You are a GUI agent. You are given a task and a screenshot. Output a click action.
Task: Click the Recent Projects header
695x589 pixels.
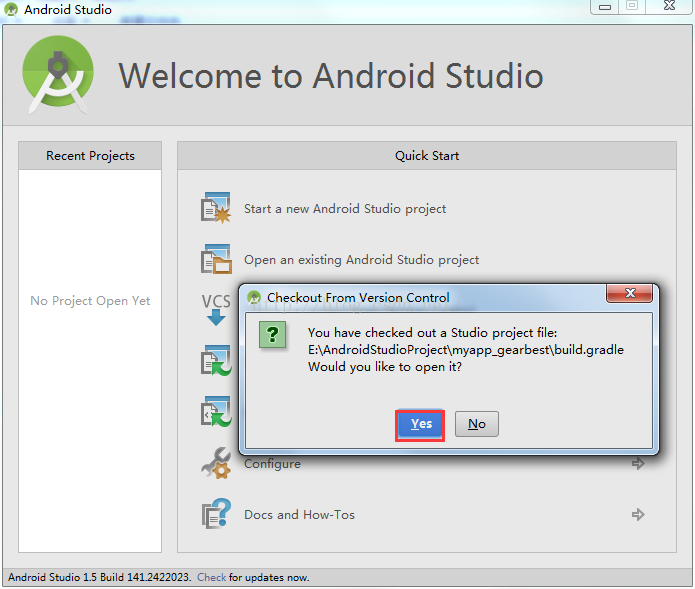coord(90,156)
